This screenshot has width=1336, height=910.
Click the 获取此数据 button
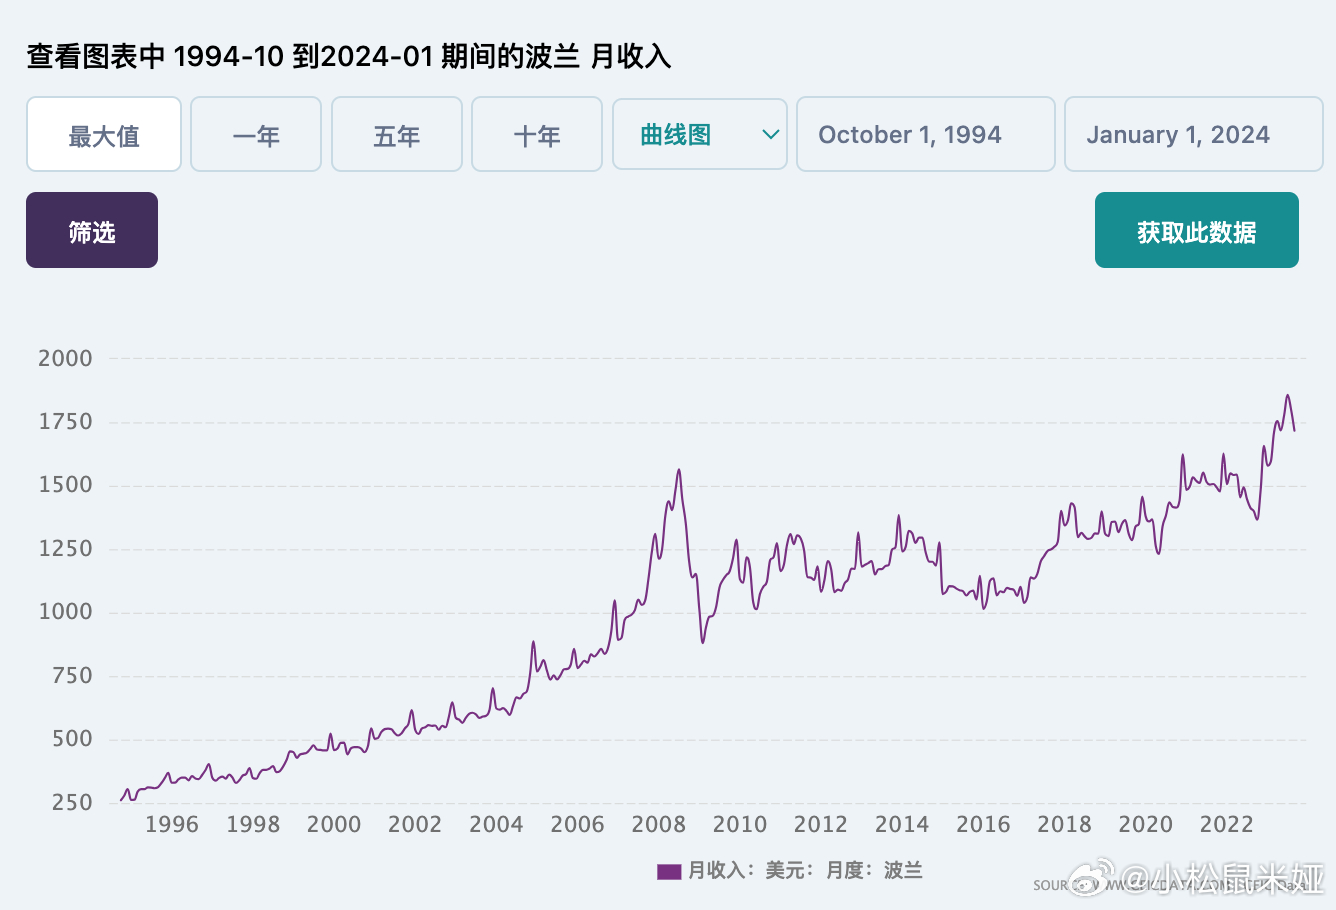point(1196,231)
